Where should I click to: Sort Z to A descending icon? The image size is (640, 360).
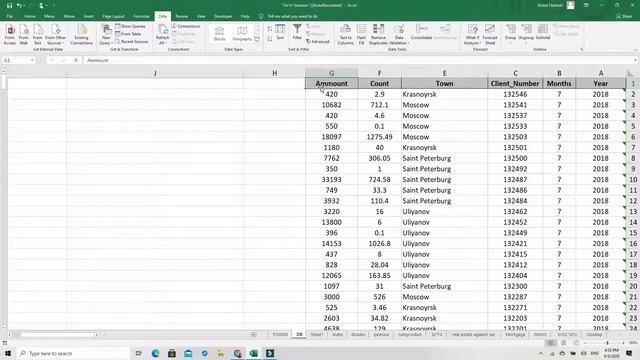(x=270, y=39)
